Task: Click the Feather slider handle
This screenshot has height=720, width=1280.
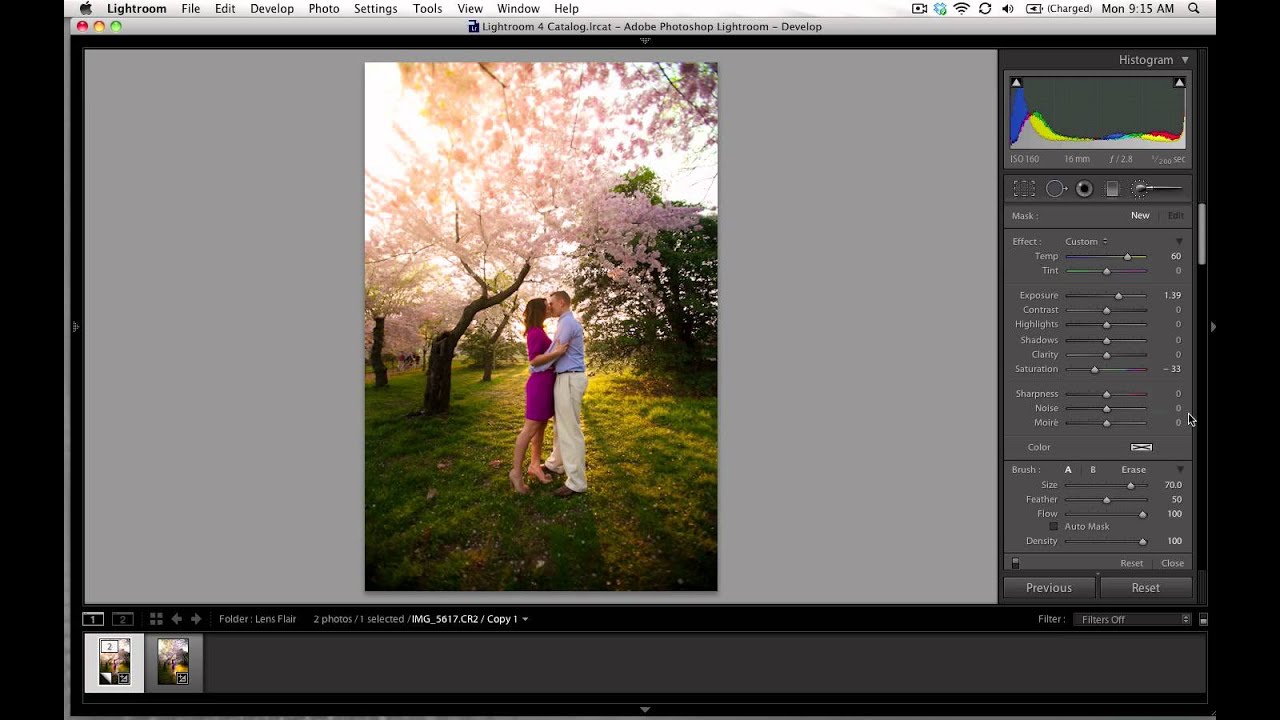Action: click(1106, 500)
